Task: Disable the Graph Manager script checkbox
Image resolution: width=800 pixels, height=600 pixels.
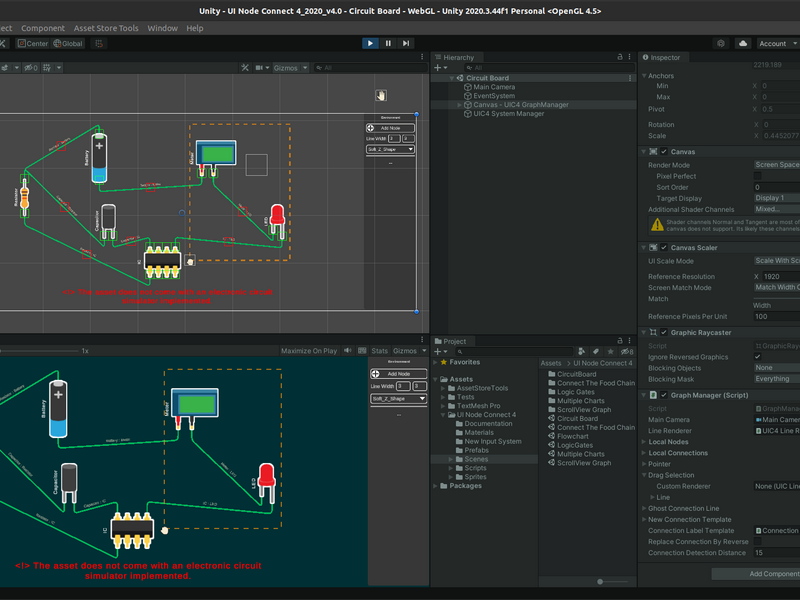Action: pyautogui.click(x=664, y=395)
